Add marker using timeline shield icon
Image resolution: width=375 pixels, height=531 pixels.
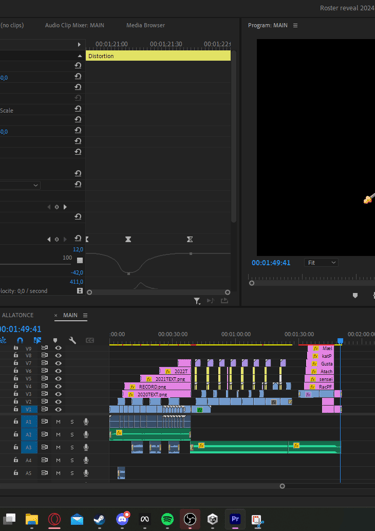pyautogui.click(x=55, y=340)
